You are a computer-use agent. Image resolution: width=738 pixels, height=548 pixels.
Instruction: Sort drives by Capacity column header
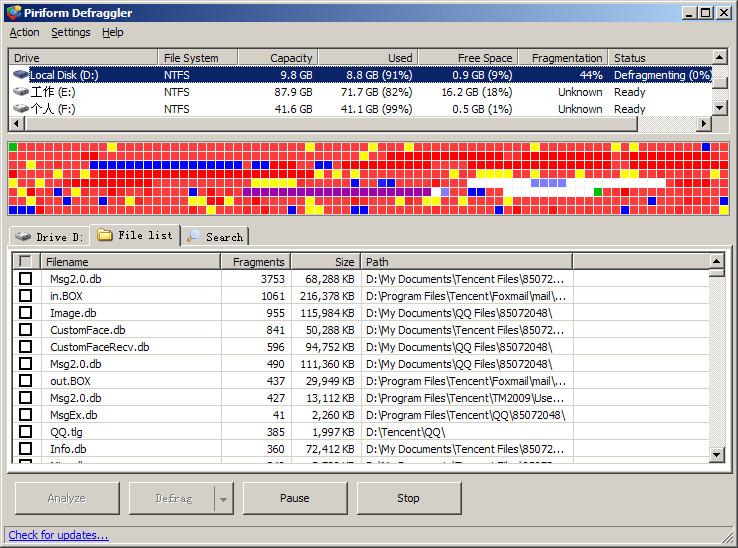coord(279,58)
